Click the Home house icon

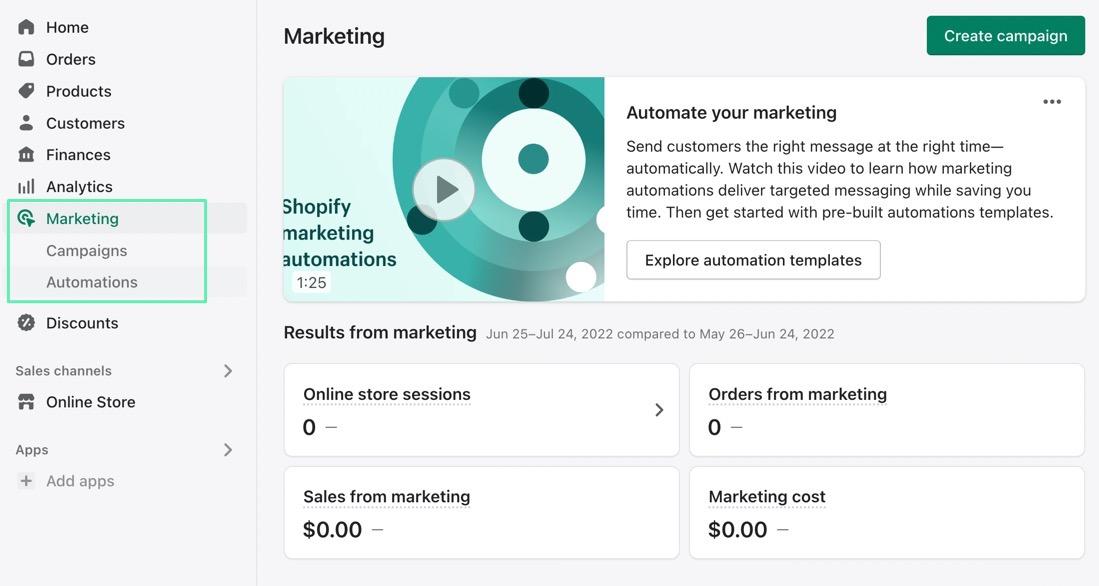coord(26,27)
